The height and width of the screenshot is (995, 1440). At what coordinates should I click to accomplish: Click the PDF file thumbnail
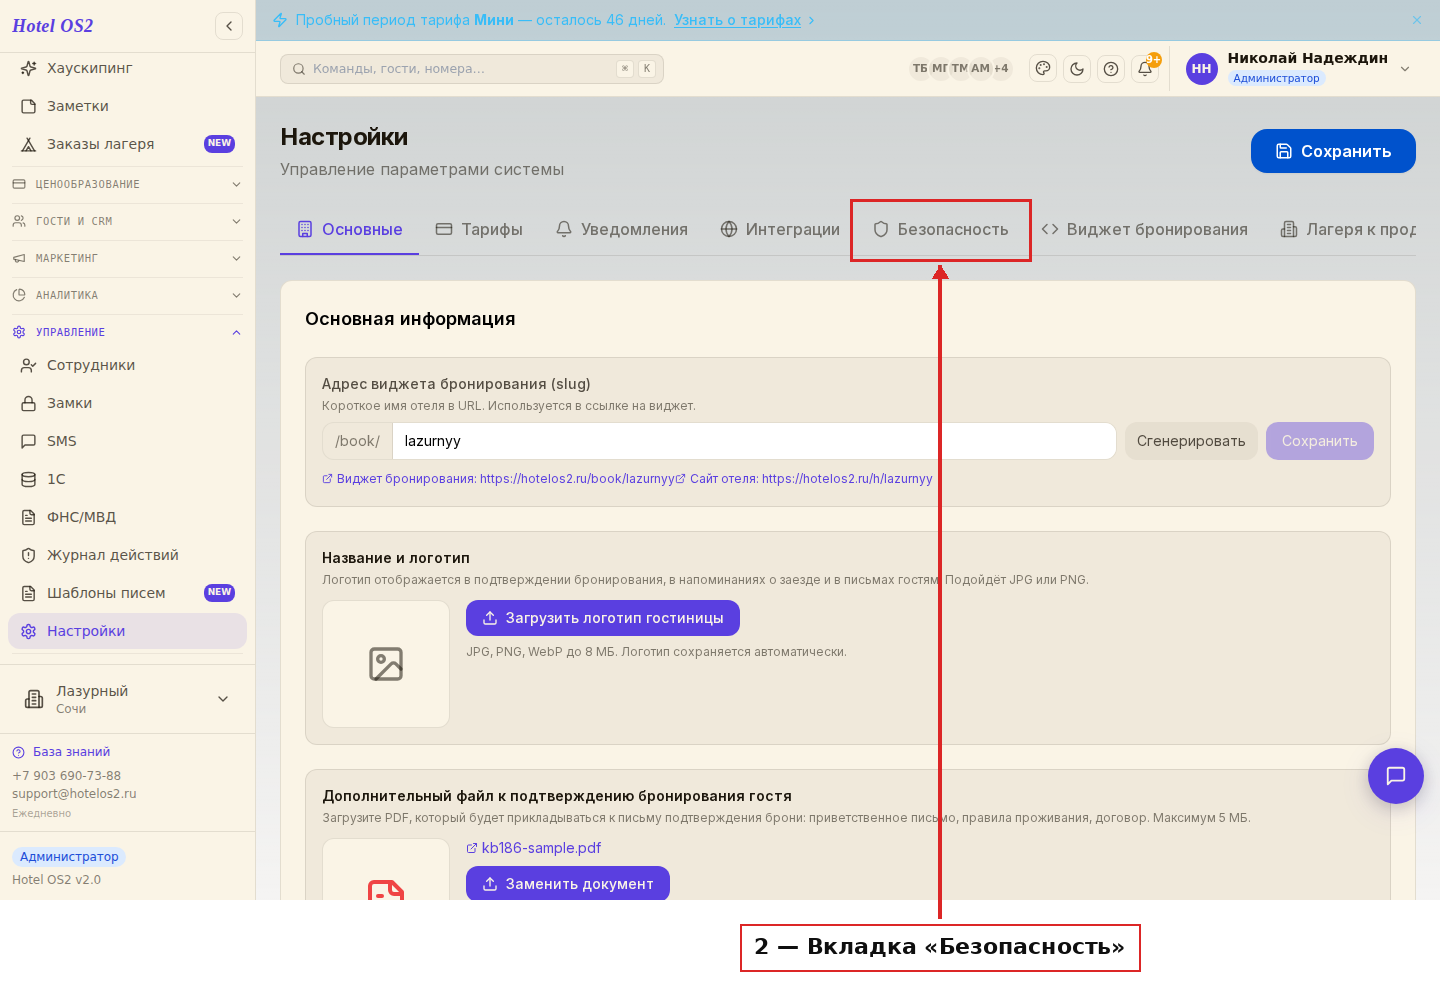click(x=386, y=870)
